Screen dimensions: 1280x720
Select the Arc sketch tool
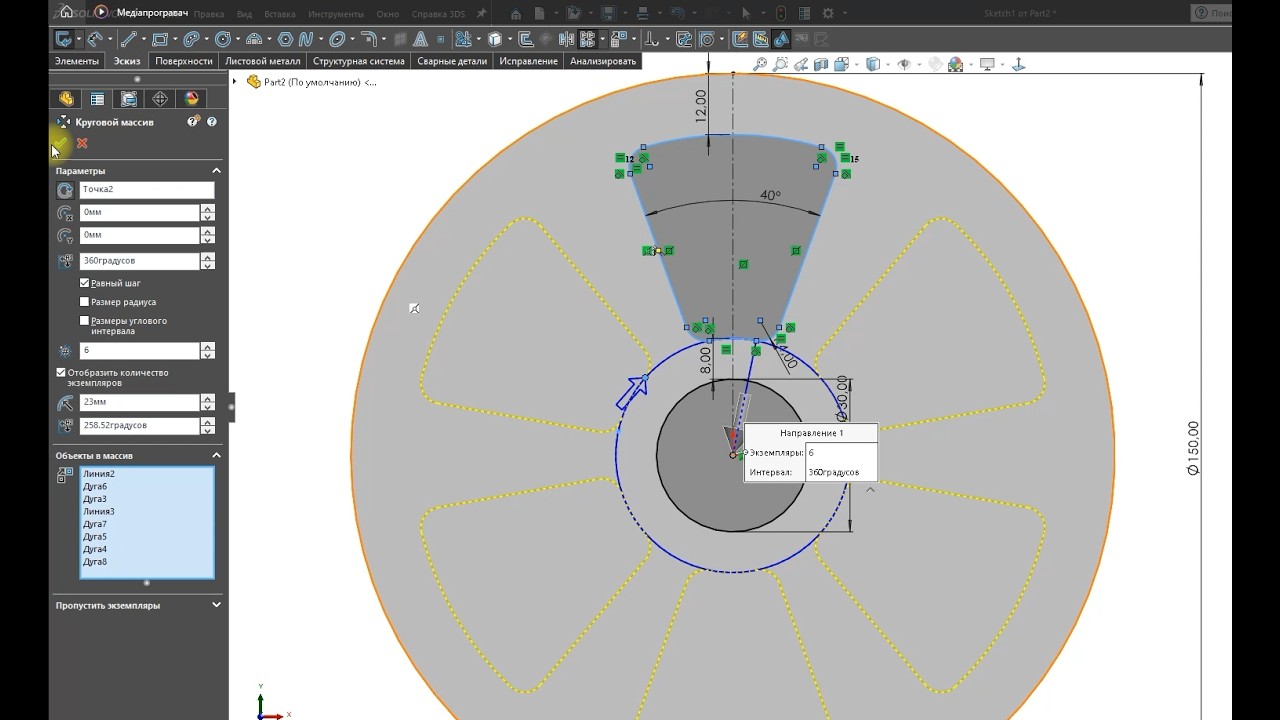pyautogui.click(x=253, y=39)
